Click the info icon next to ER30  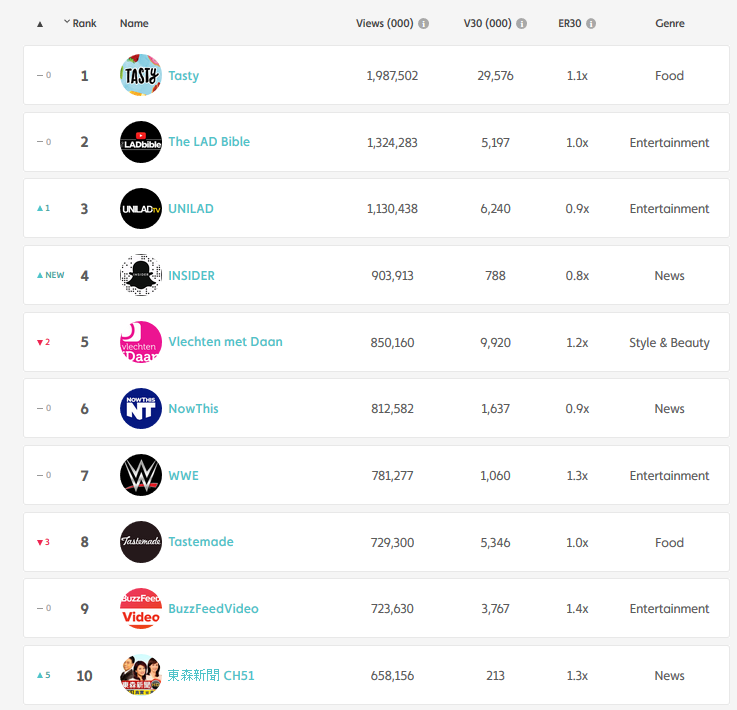[591, 23]
